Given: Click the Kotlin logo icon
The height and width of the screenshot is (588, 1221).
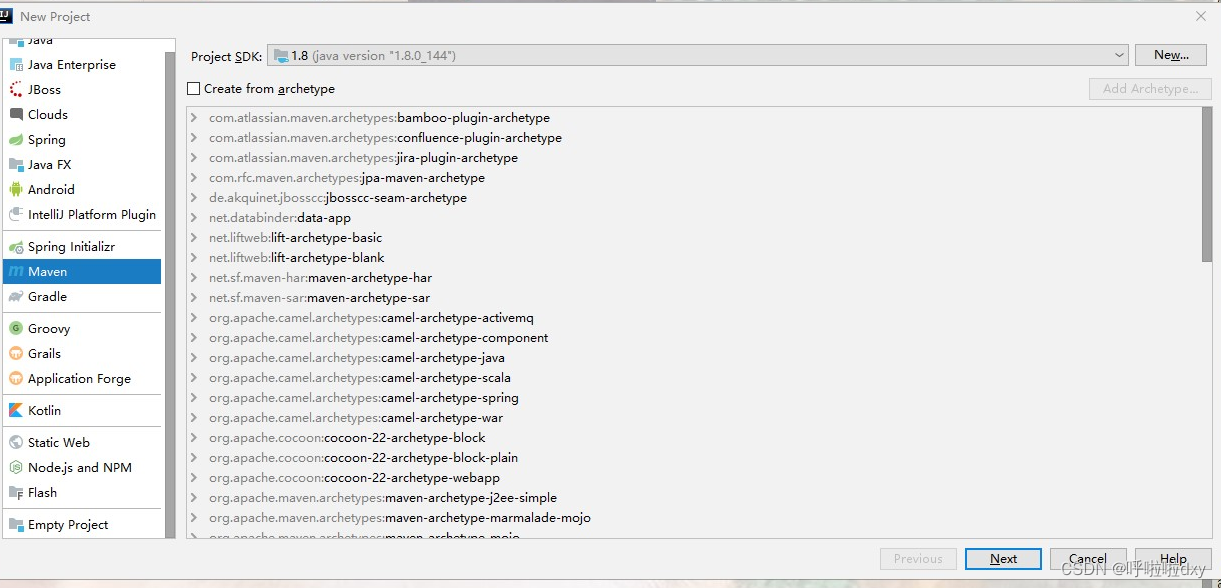Looking at the screenshot, I should 16,410.
